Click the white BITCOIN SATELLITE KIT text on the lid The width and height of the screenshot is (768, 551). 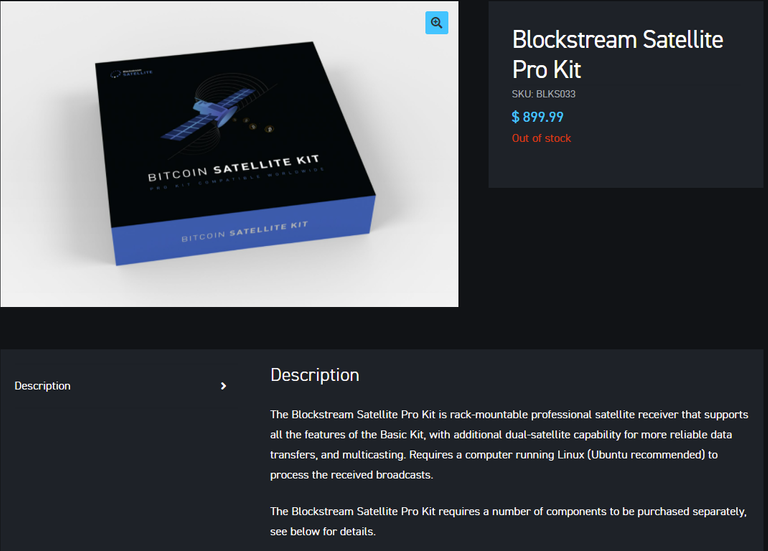coord(234,168)
